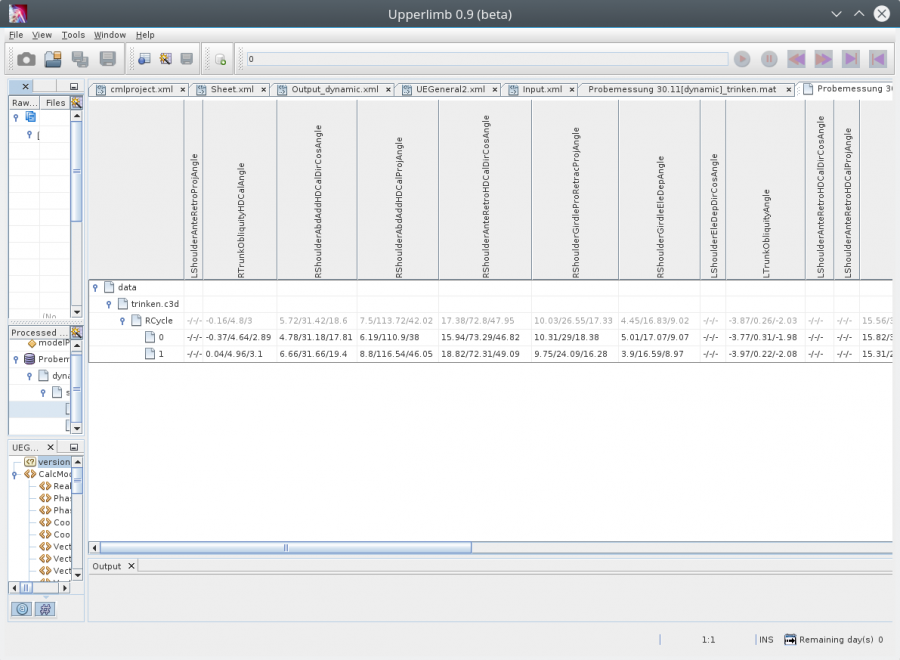Image resolution: width=900 pixels, height=660 pixels.
Task: Click the camera snapshot icon in toolbar
Action: pyautogui.click(x=26, y=59)
